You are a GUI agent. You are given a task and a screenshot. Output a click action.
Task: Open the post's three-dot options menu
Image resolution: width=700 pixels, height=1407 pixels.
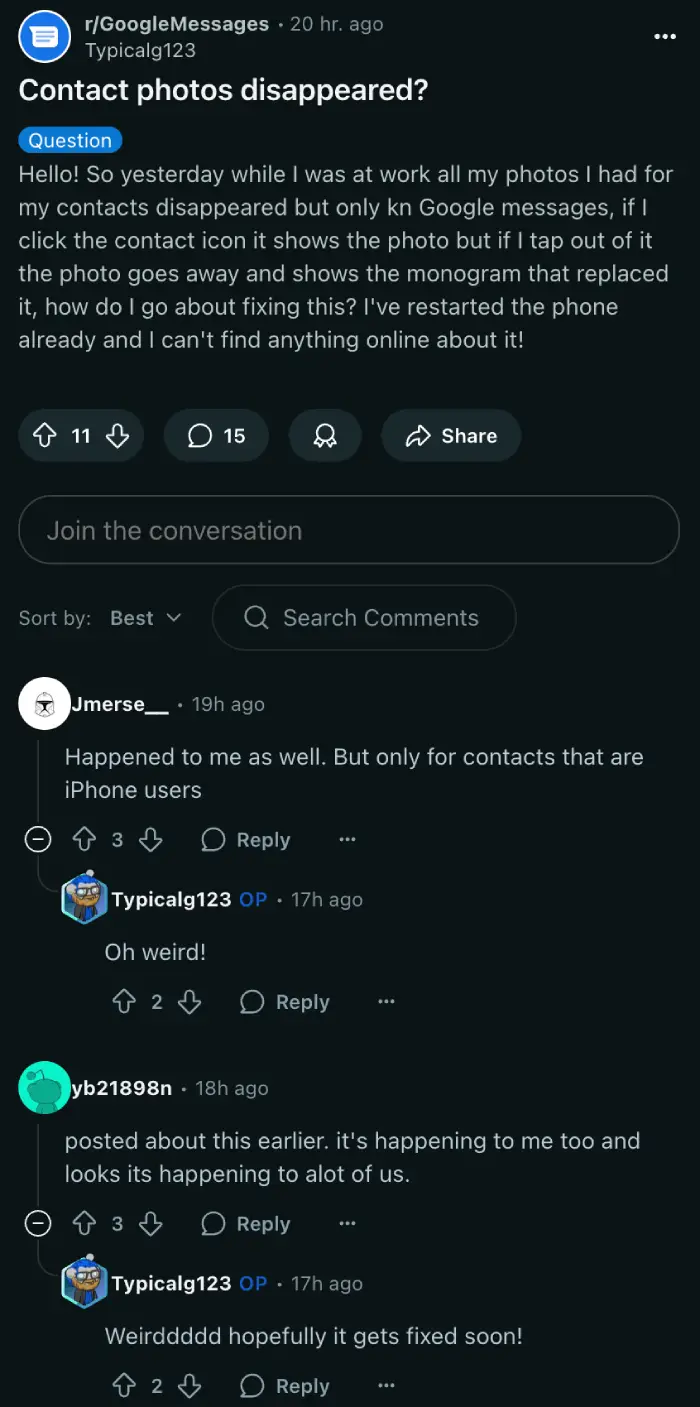(x=665, y=36)
